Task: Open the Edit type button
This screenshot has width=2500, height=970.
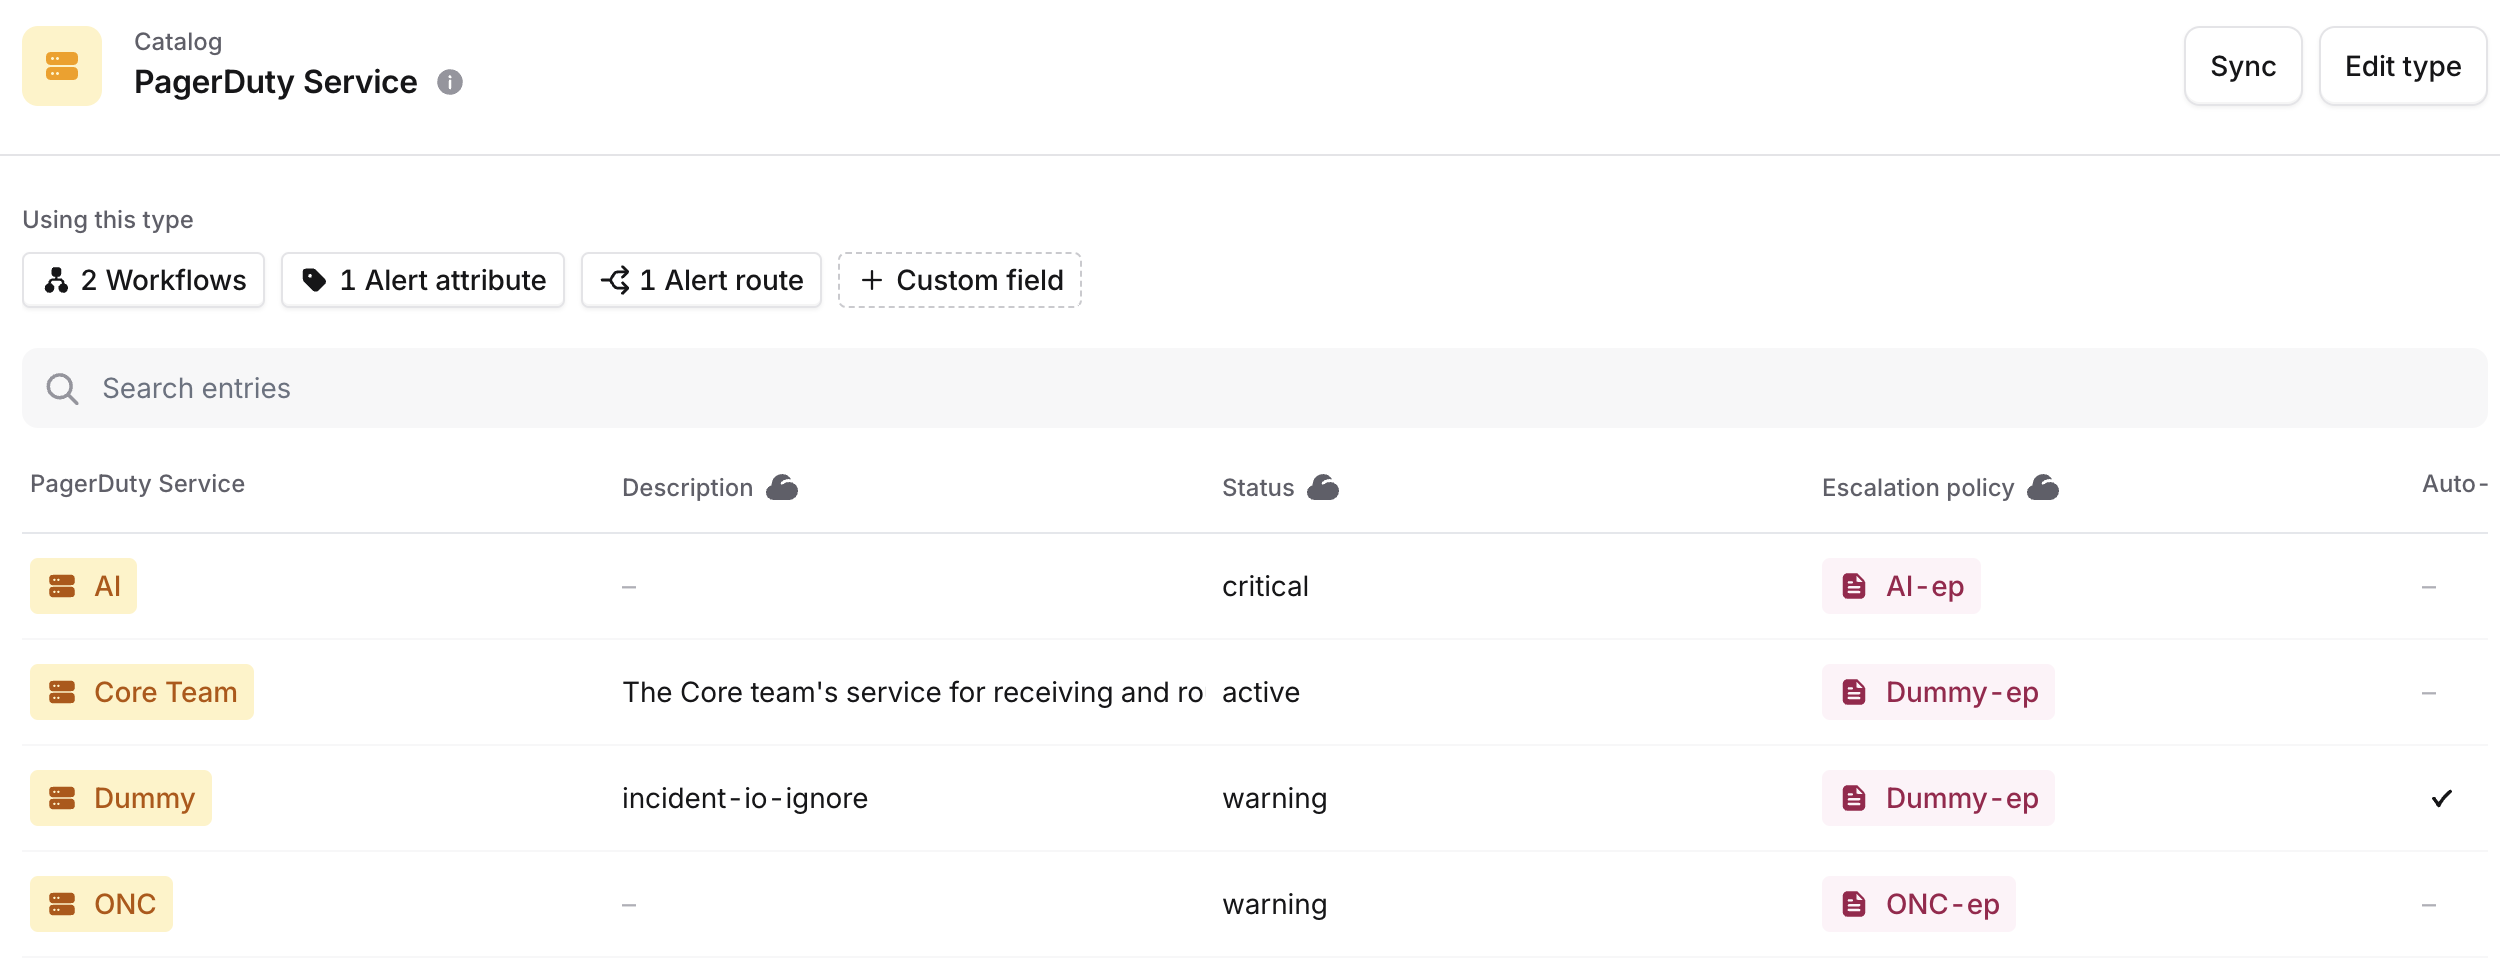Action: (x=2402, y=67)
